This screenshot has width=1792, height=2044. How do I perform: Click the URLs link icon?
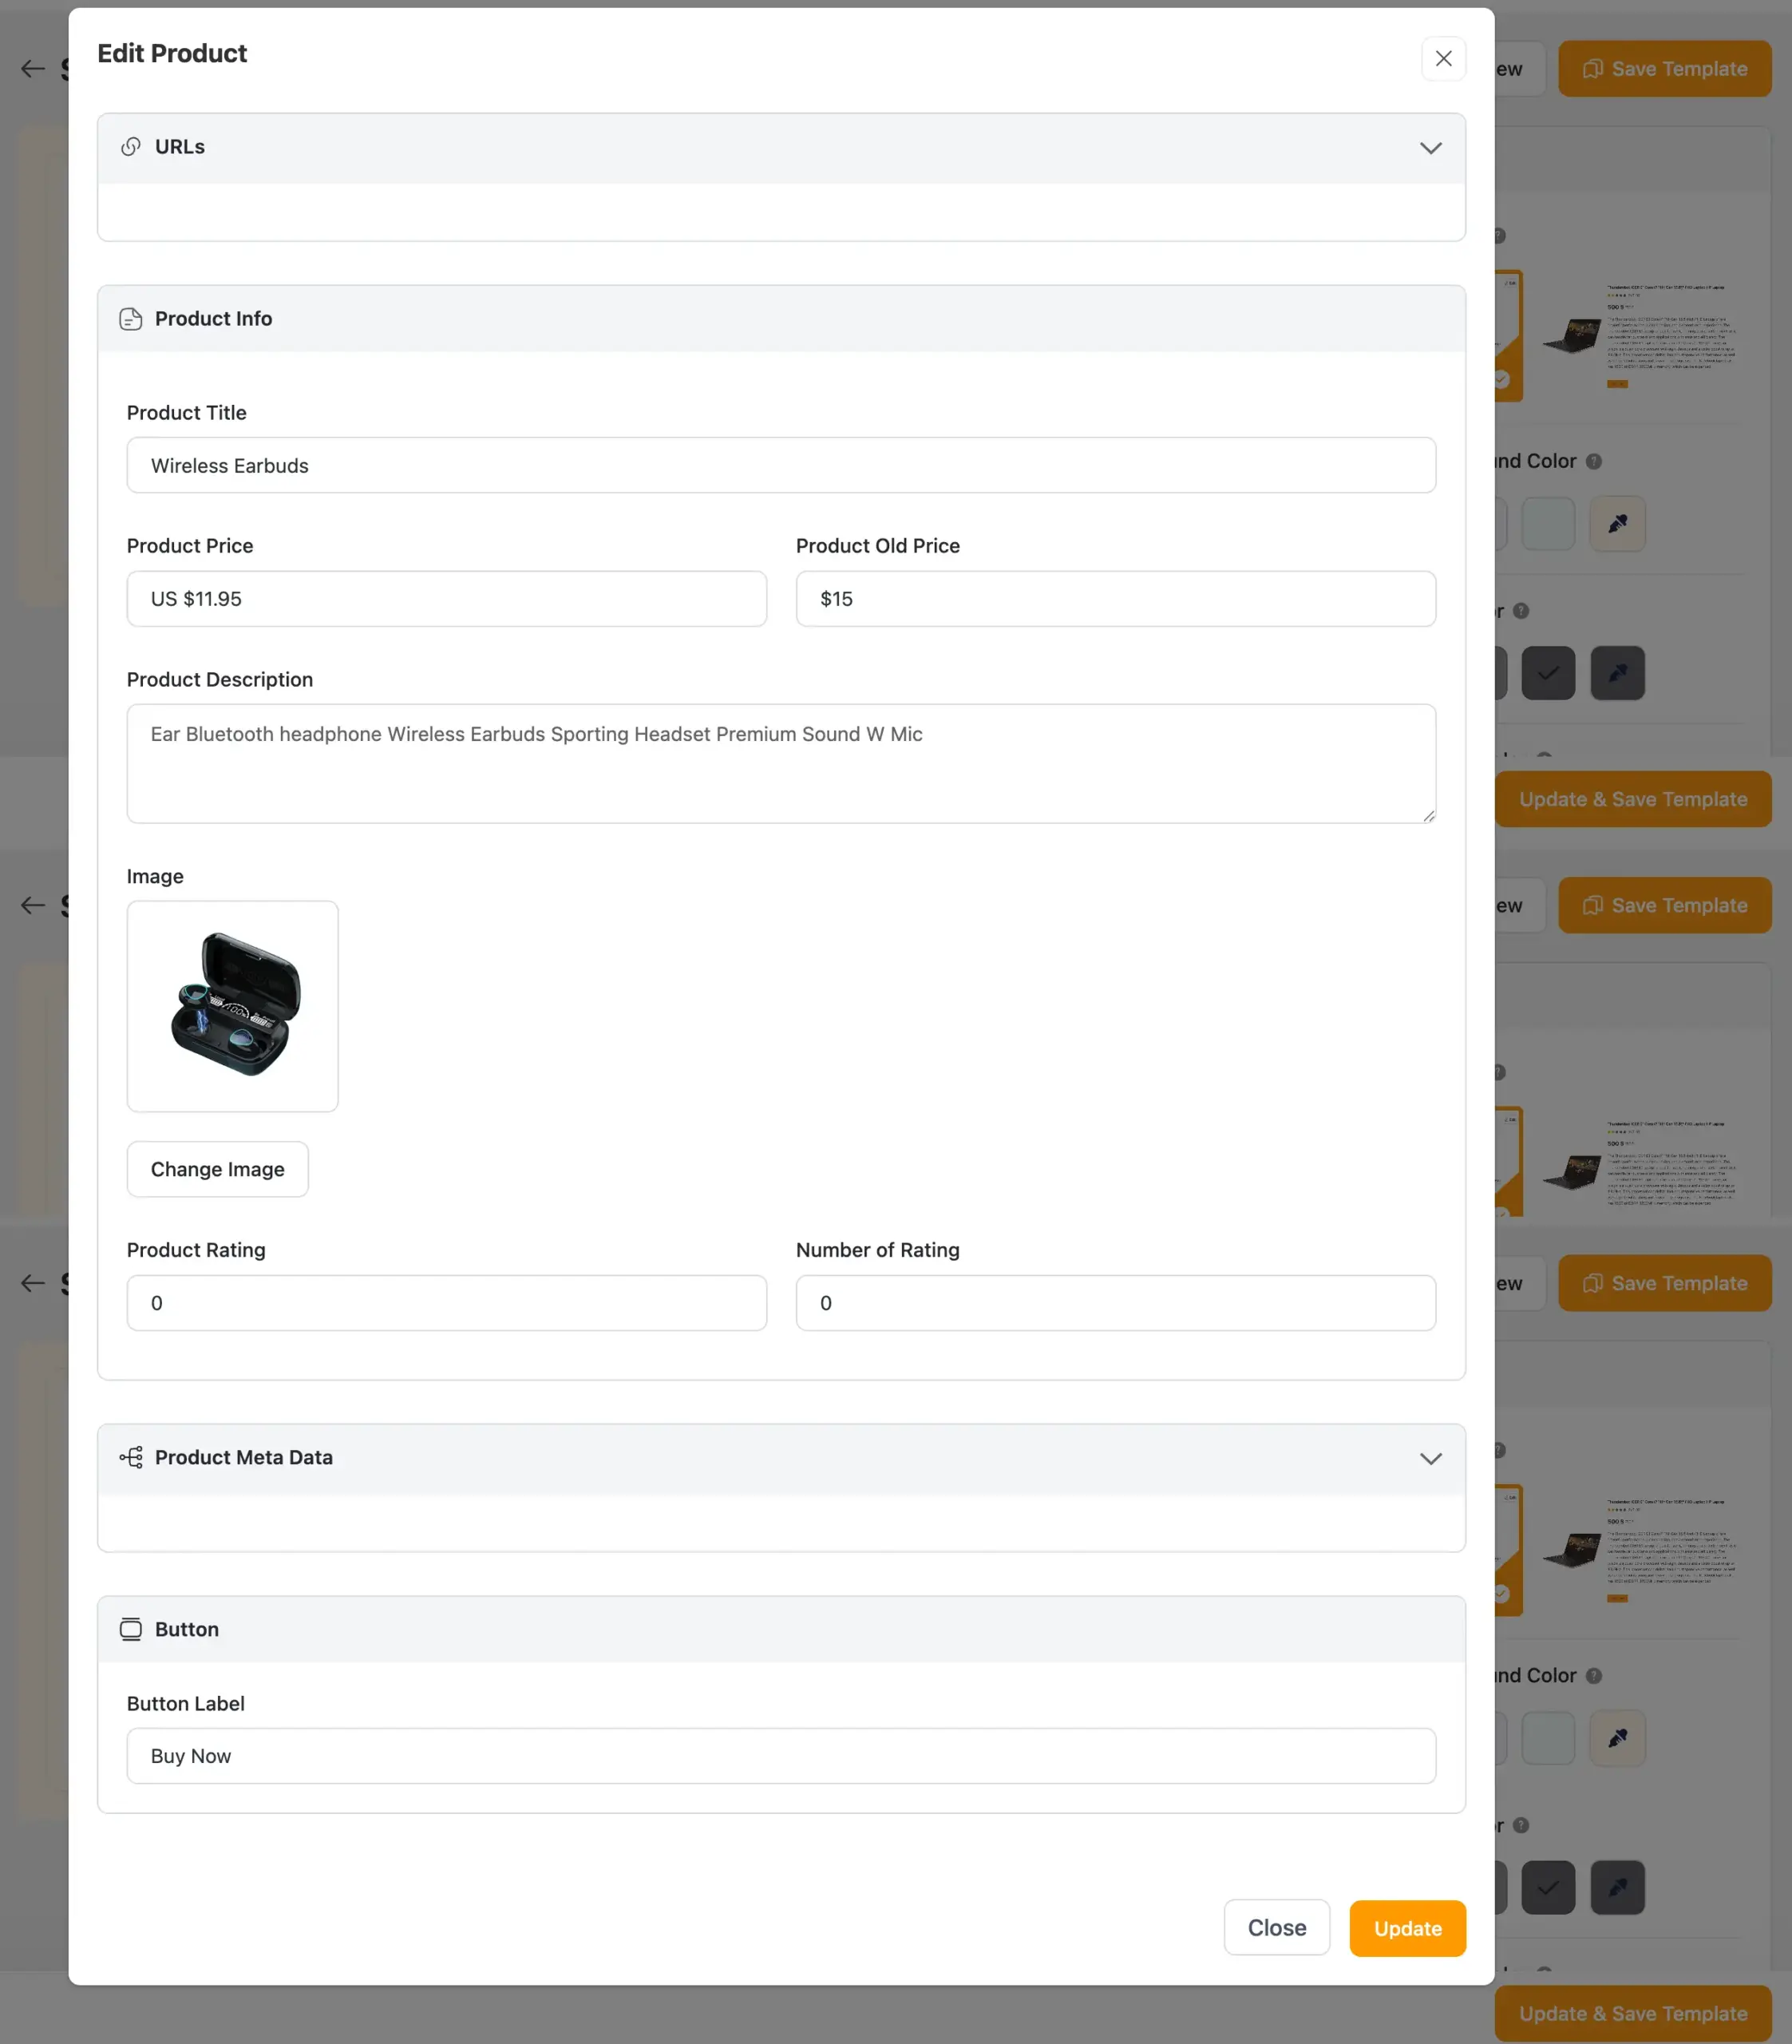tap(131, 146)
